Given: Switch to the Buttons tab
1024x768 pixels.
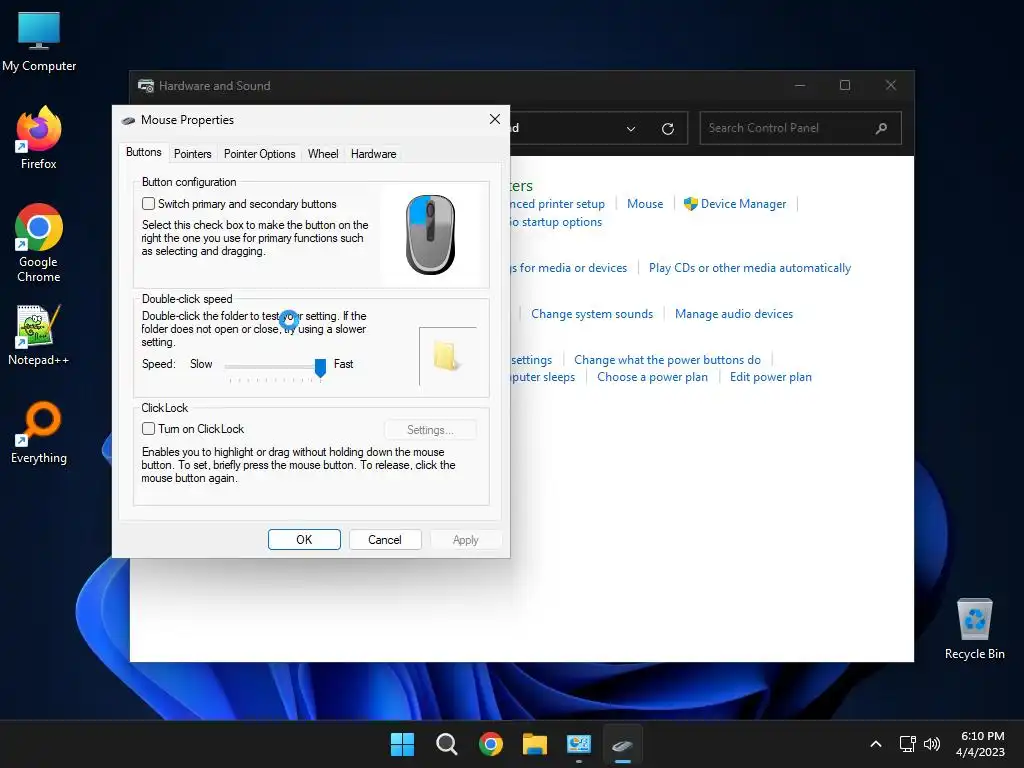Looking at the screenshot, I should coord(144,152).
